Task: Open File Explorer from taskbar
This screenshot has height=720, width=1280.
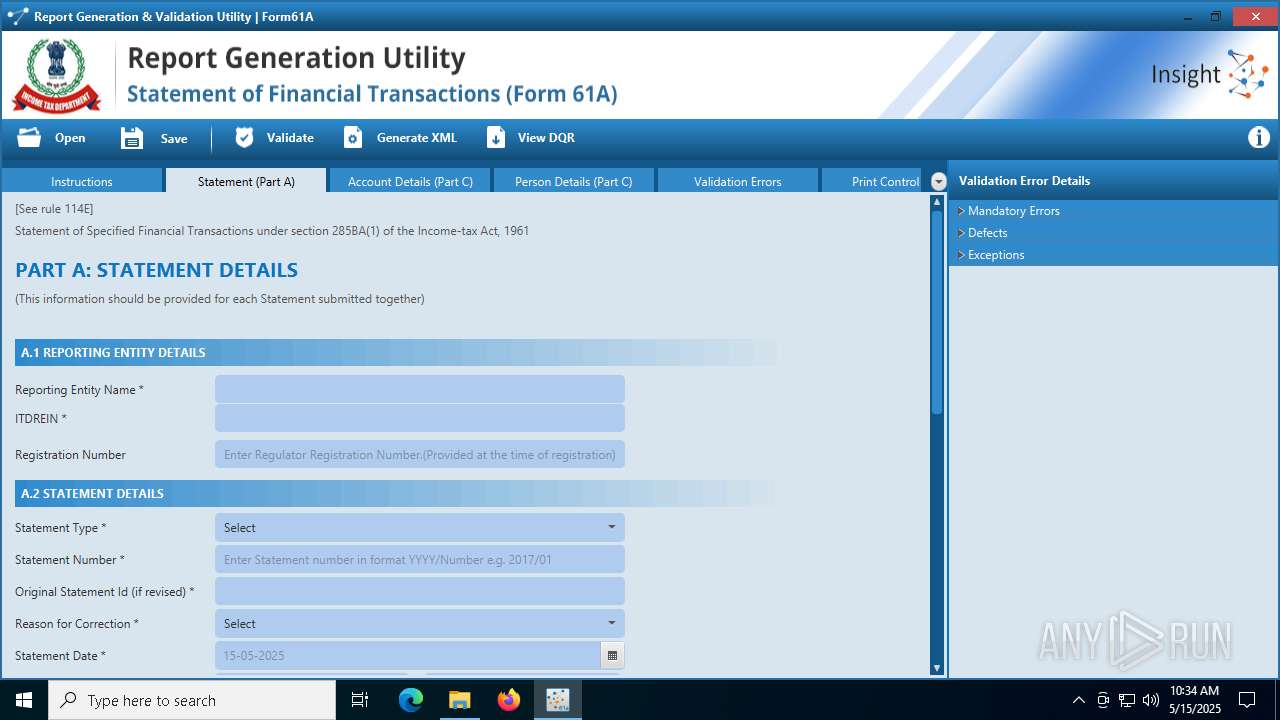Action: [x=459, y=700]
